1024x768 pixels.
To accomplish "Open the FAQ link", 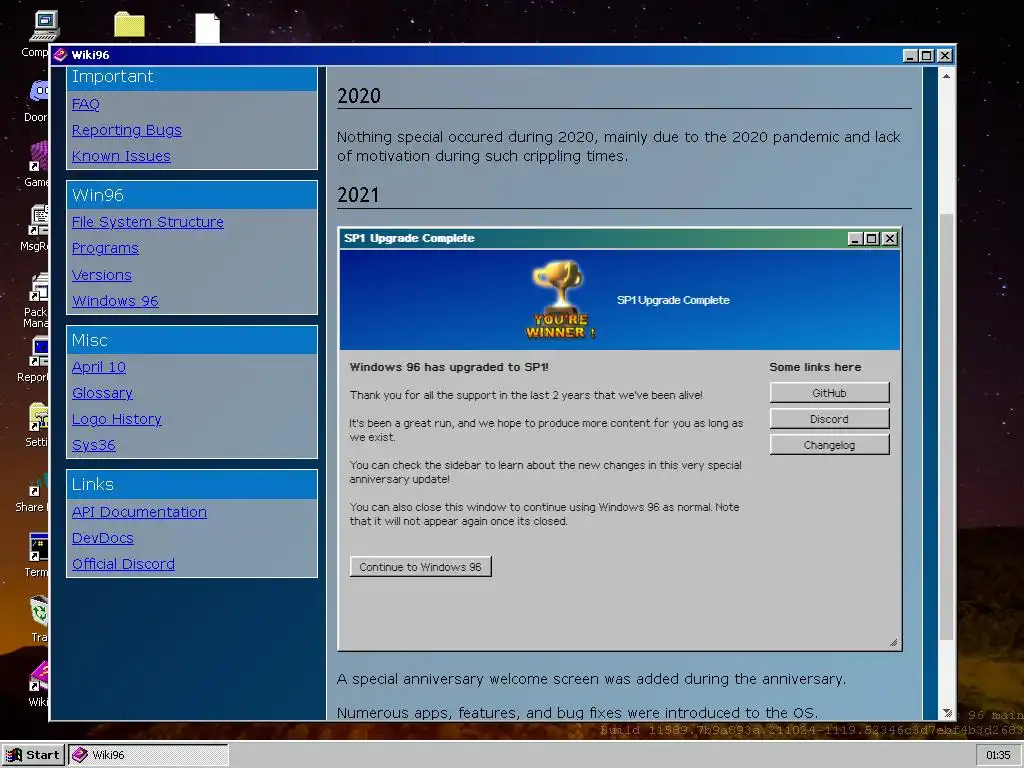I will coord(86,104).
